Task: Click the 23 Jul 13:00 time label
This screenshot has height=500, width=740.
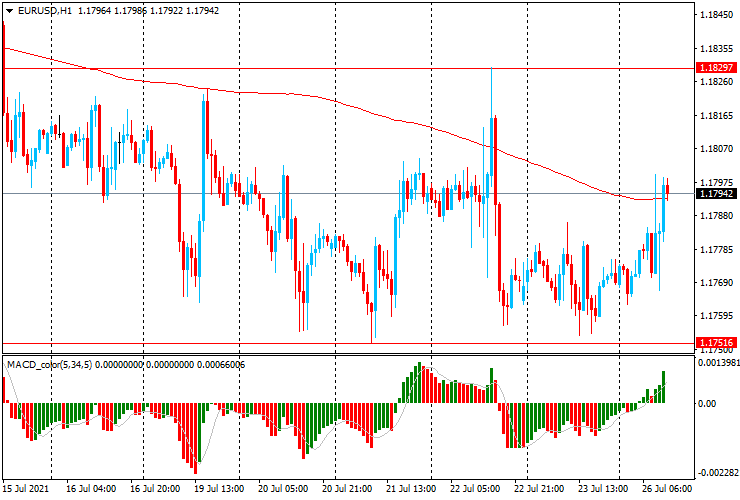Action: click(603, 489)
